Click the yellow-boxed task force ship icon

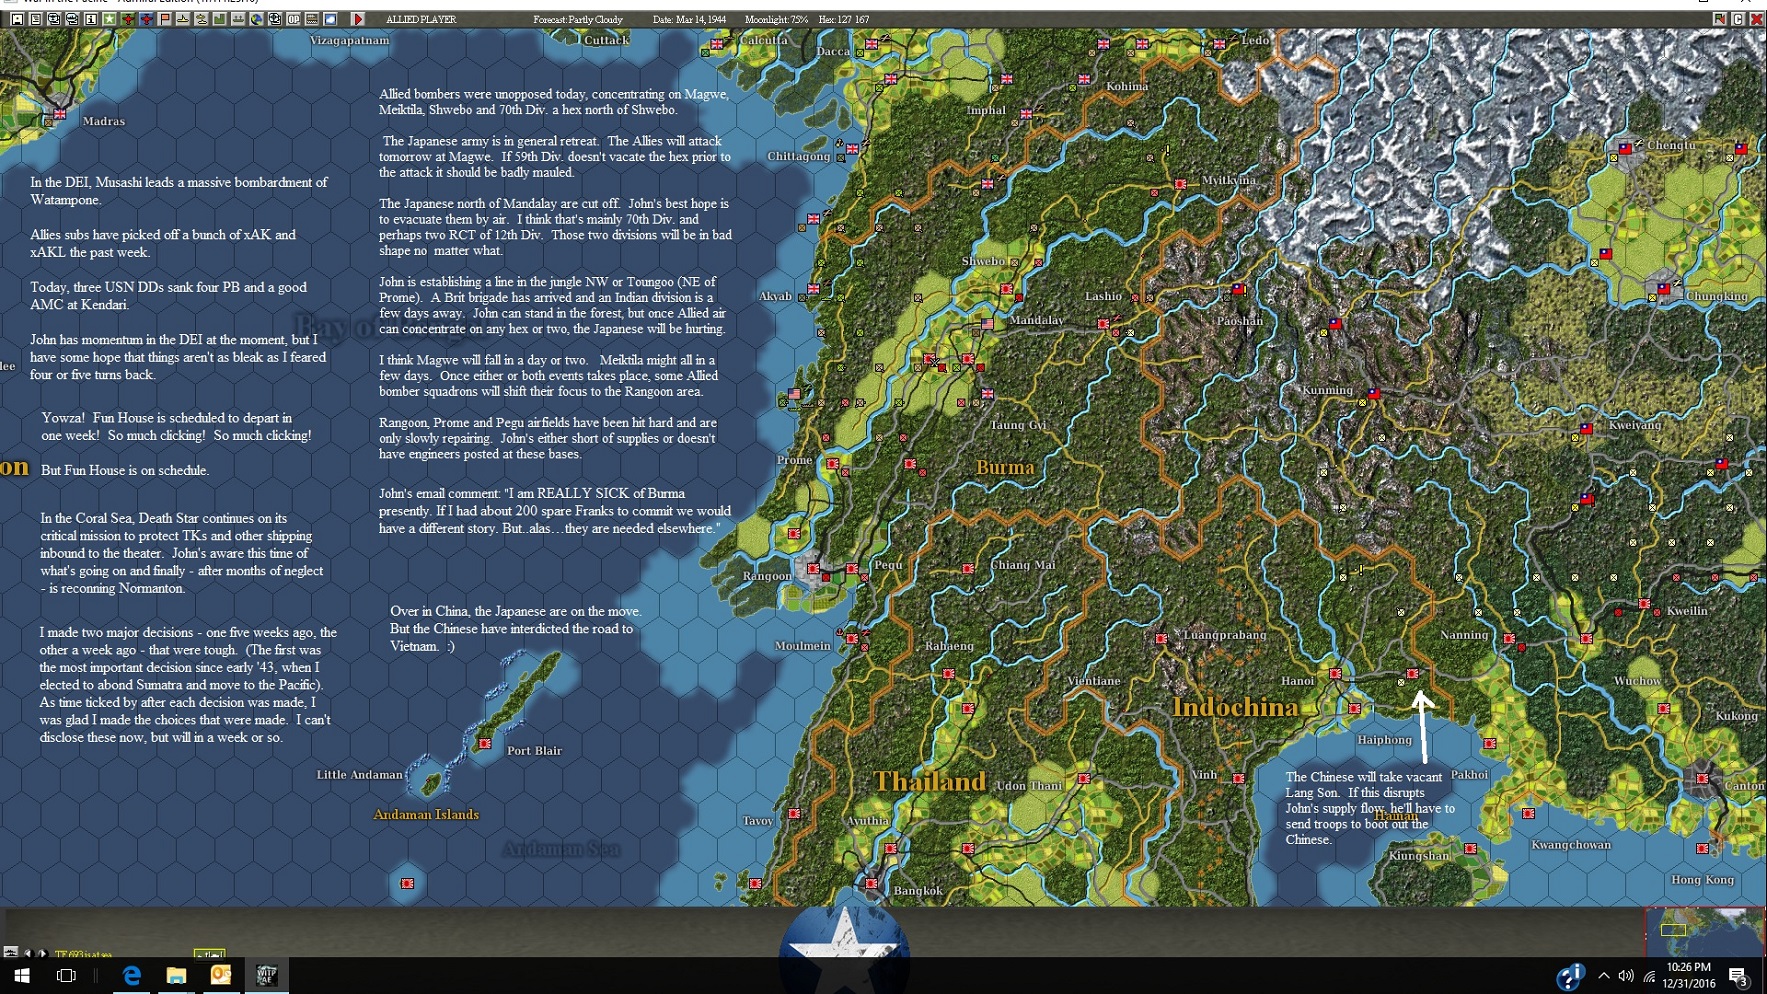coord(209,954)
